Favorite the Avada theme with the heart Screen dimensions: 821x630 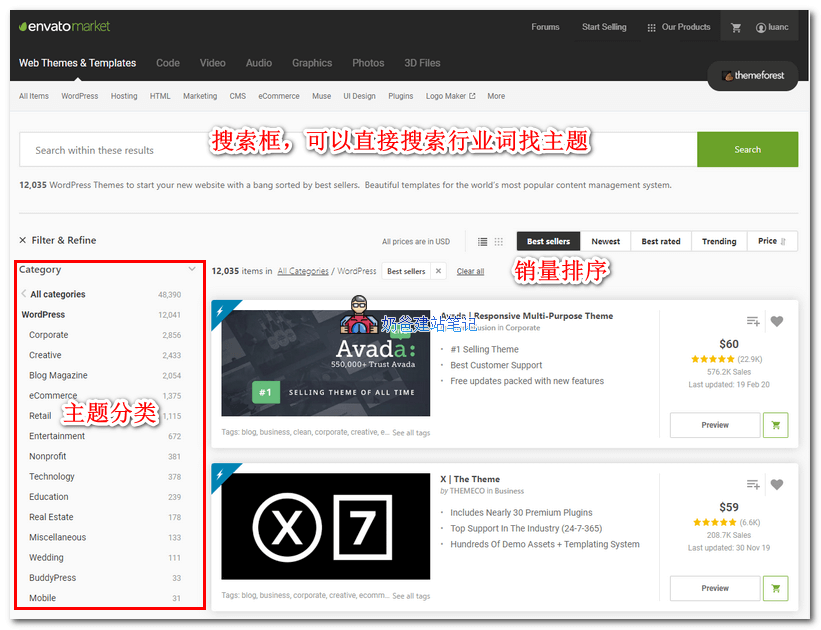(x=777, y=321)
